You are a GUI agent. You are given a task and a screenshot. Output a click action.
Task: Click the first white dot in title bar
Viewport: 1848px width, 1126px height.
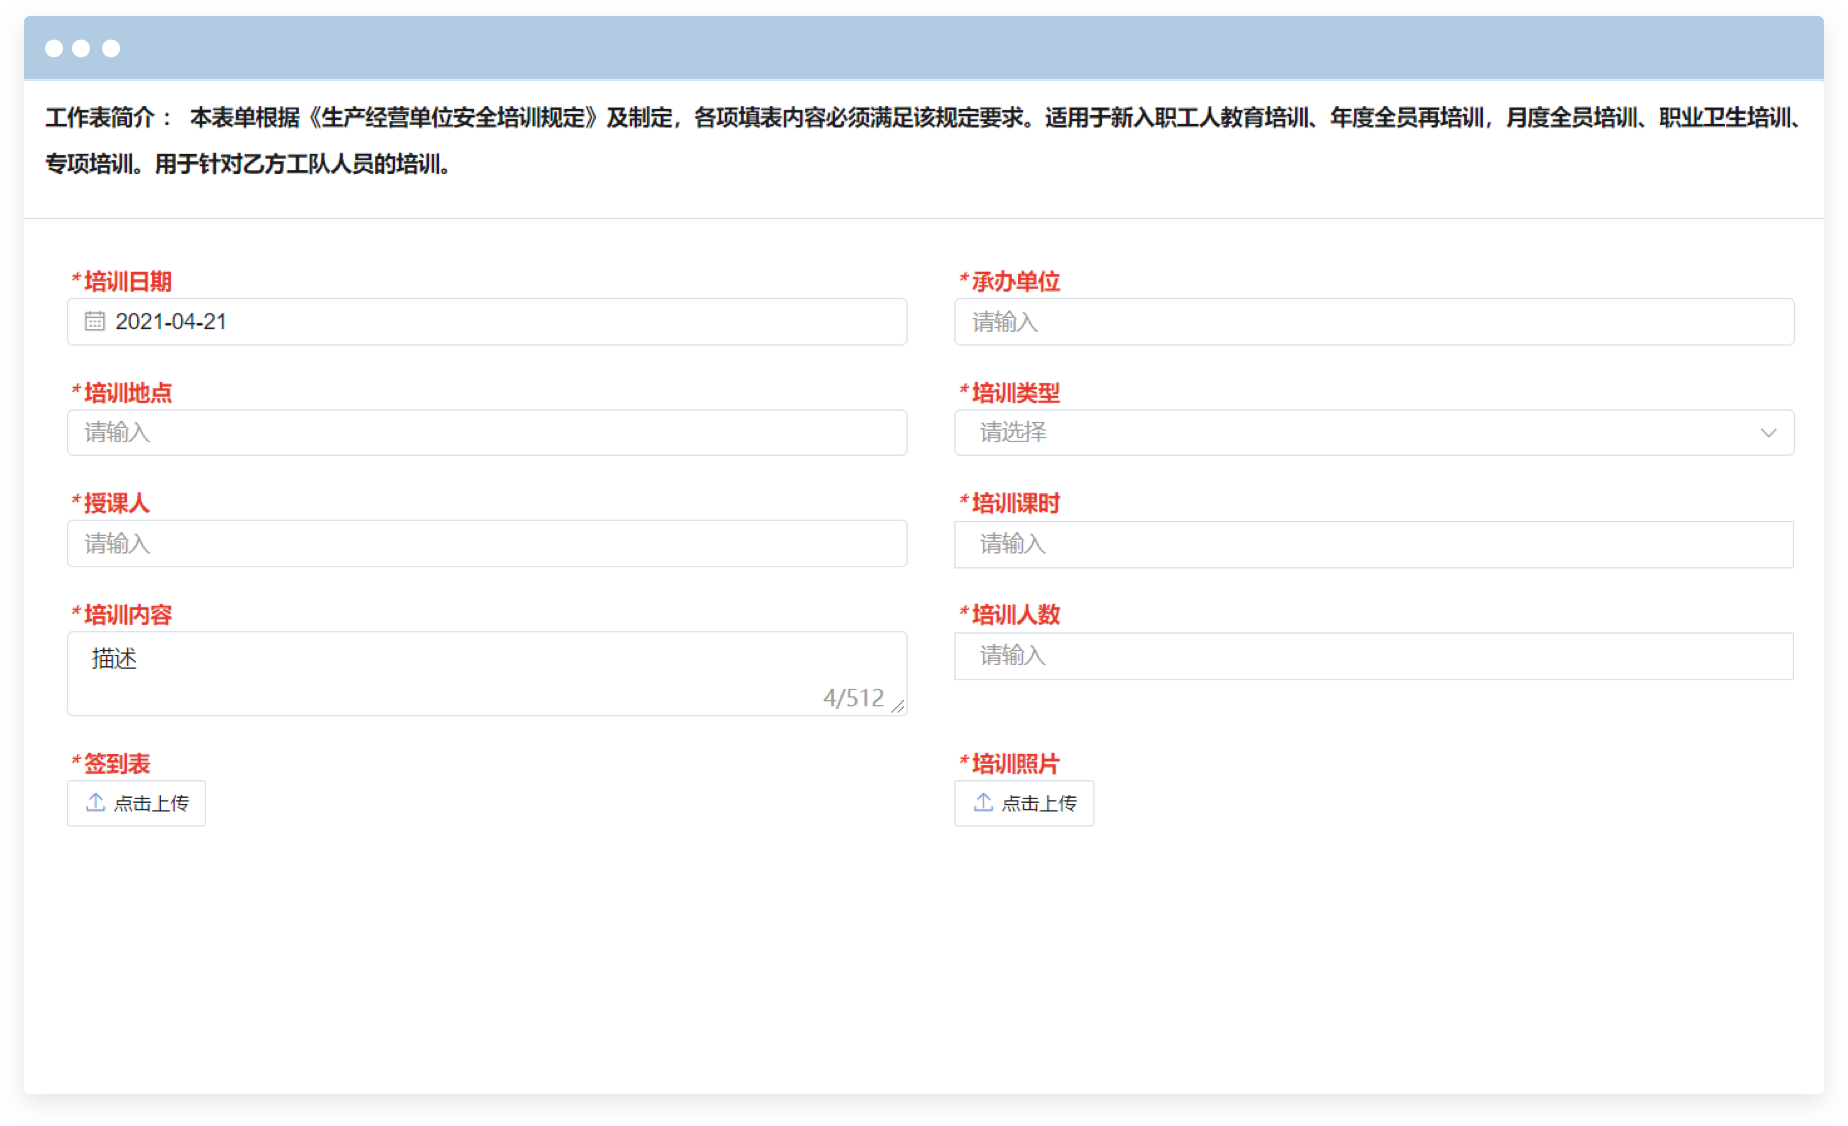click(x=54, y=48)
